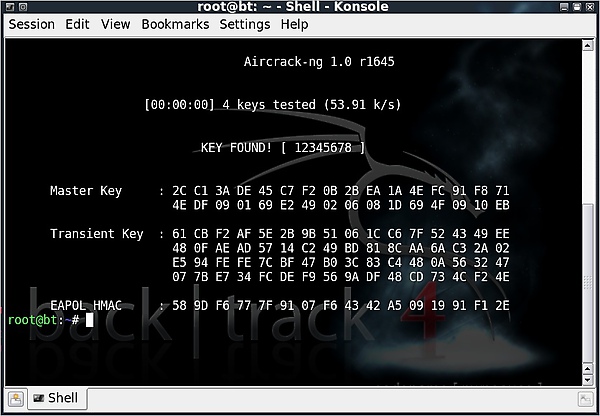Maximize the Konsole window
Image resolution: width=600 pixels, height=416 pixels.
577,7
